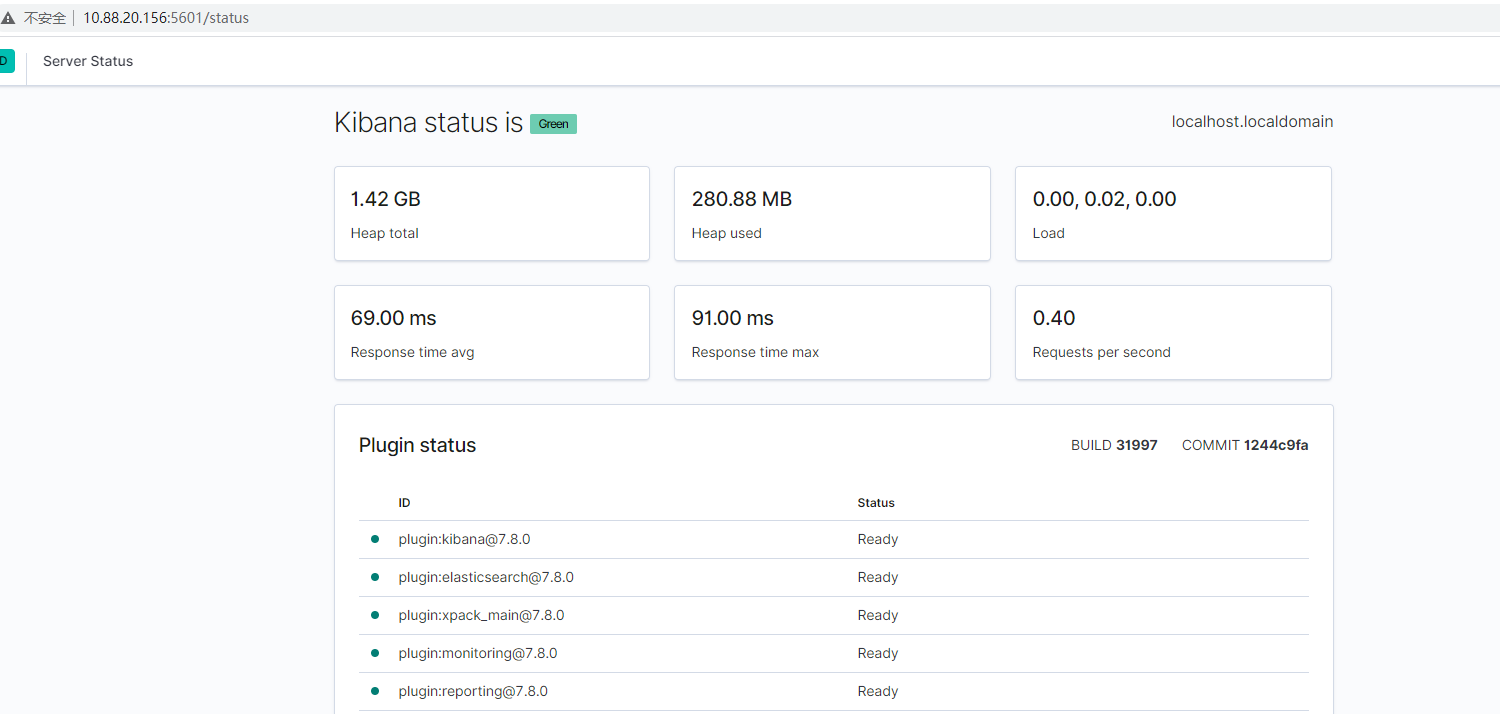1500x714 pixels.
Task: Click 91.00 ms Response time max value
Action: click(x=732, y=318)
